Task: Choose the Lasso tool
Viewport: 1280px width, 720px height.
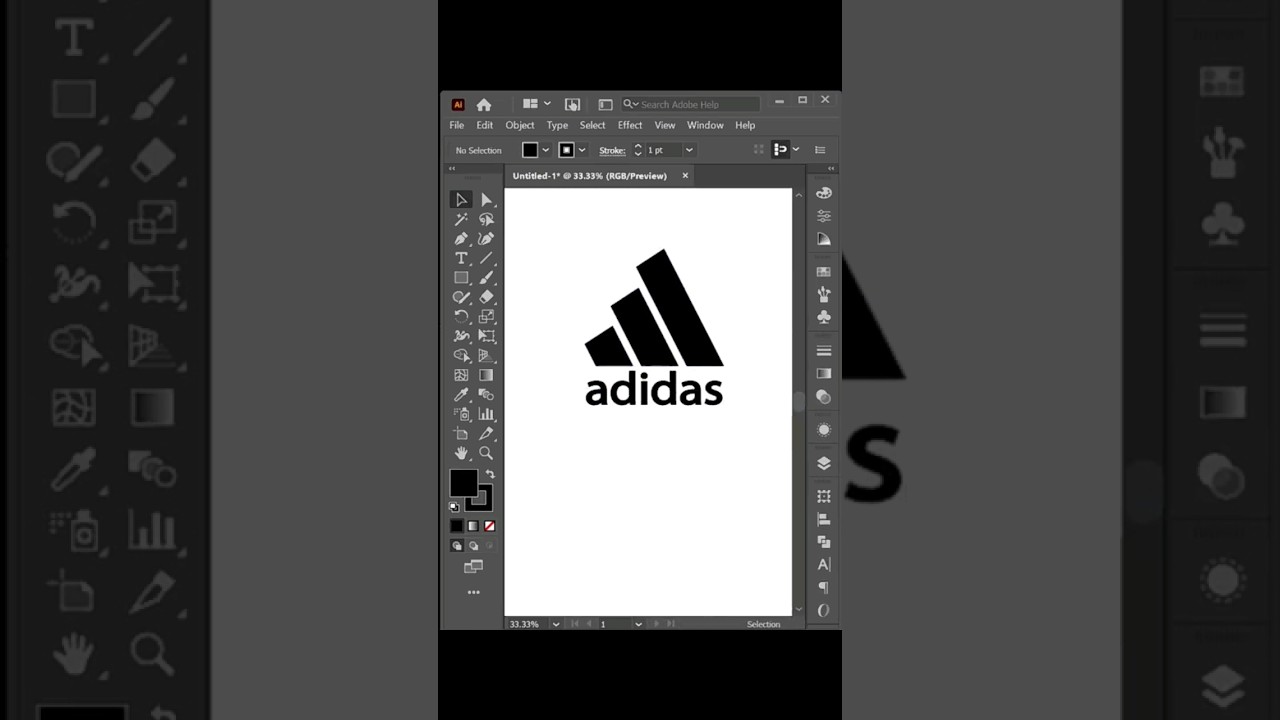Action: tap(486, 219)
